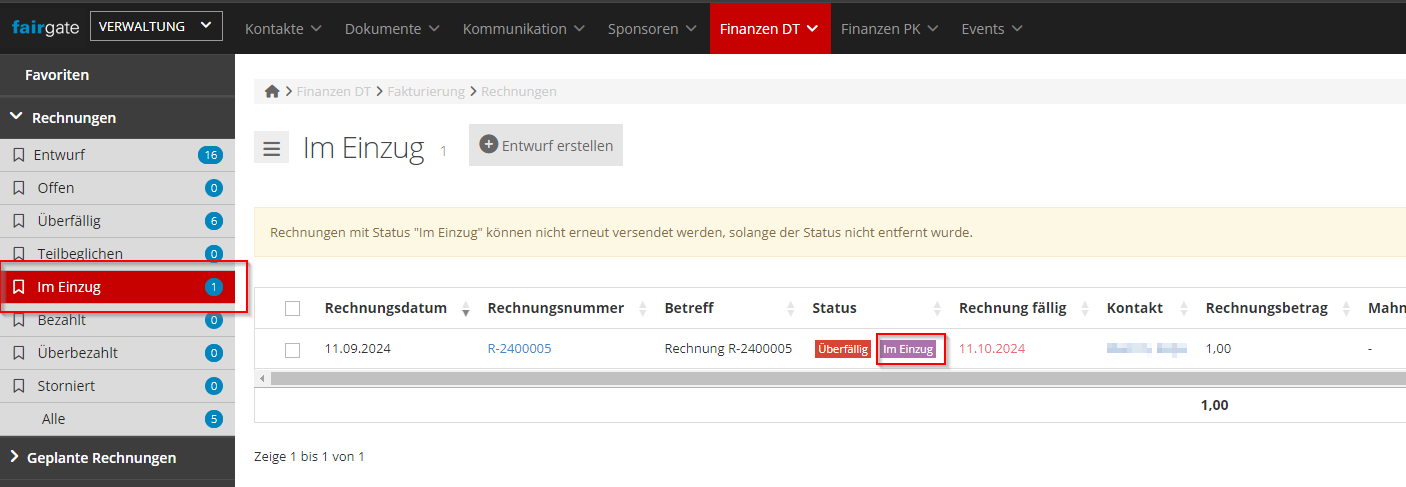Viewport: 1406px width, 487px height.
Task: Tick the select-all checkbox in table header
Action: [x=292, y=308]
